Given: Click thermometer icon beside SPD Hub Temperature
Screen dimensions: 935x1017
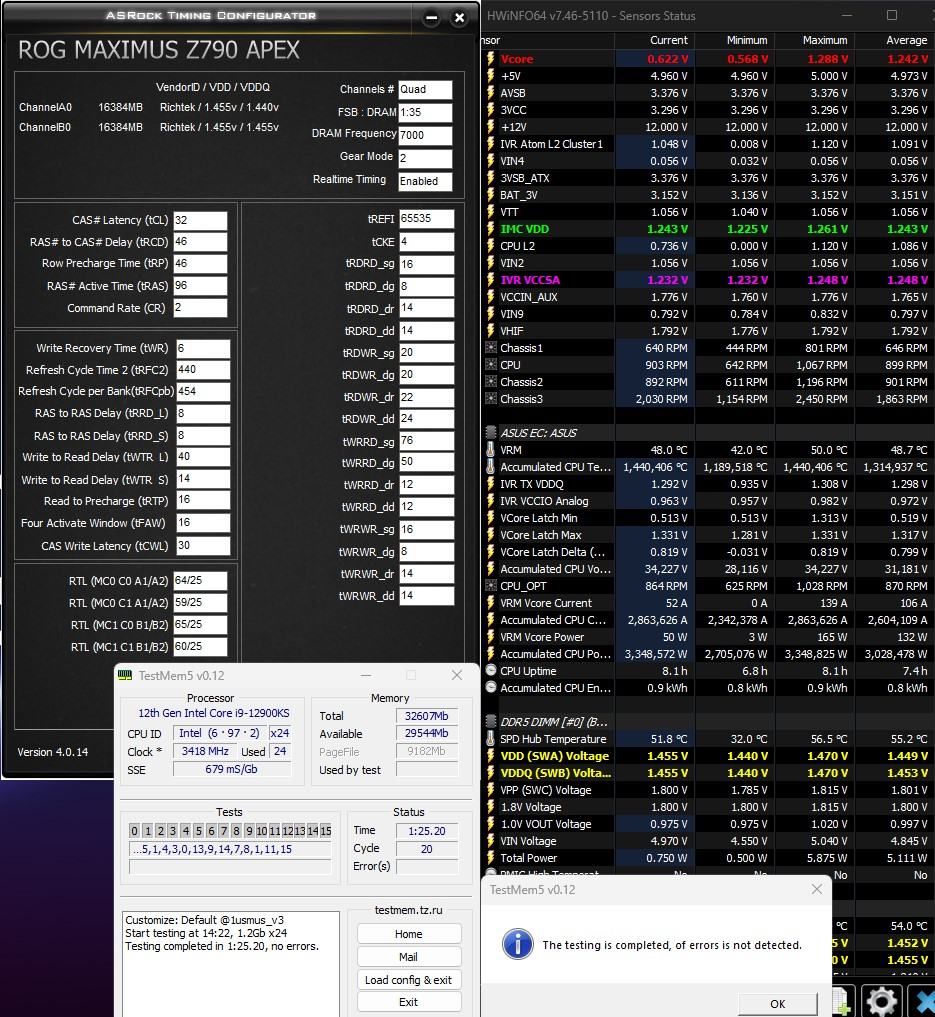Looking at the screenshot, I should [491, 739].
